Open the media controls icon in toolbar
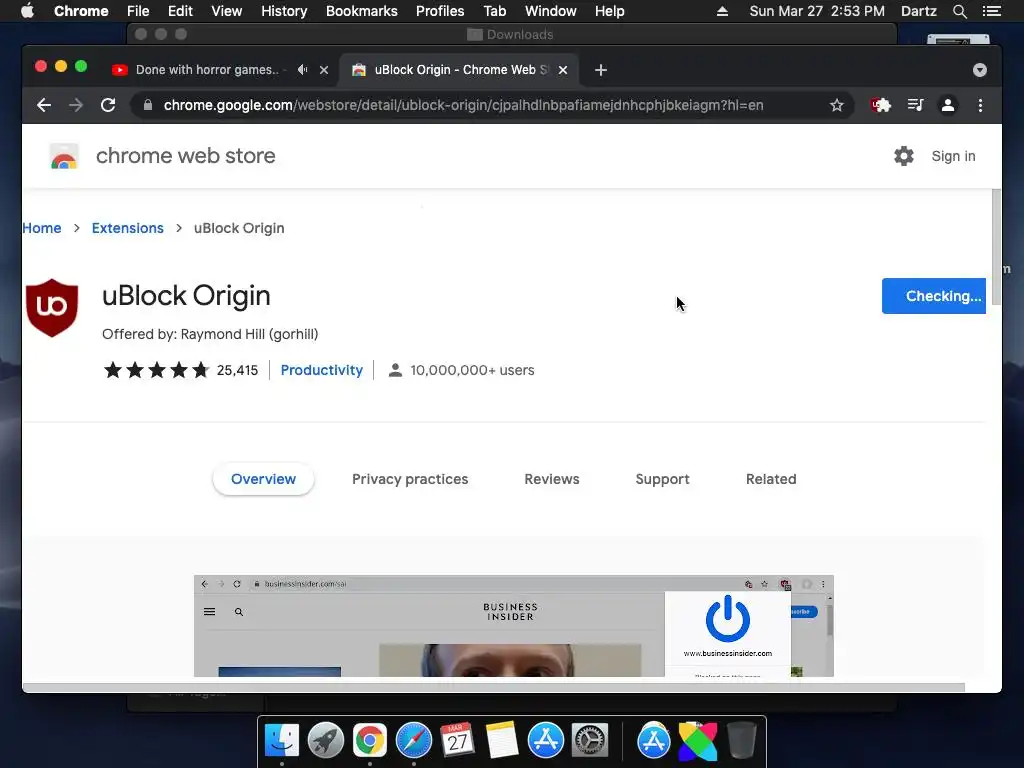Screen dimensions: 1024x768 [915, 105]
